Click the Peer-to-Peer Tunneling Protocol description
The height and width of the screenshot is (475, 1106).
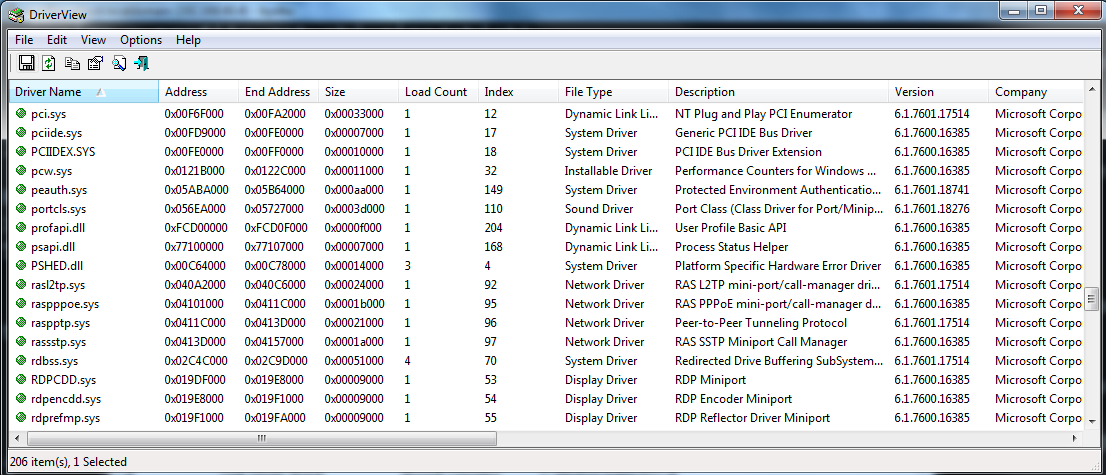point(761,323)
